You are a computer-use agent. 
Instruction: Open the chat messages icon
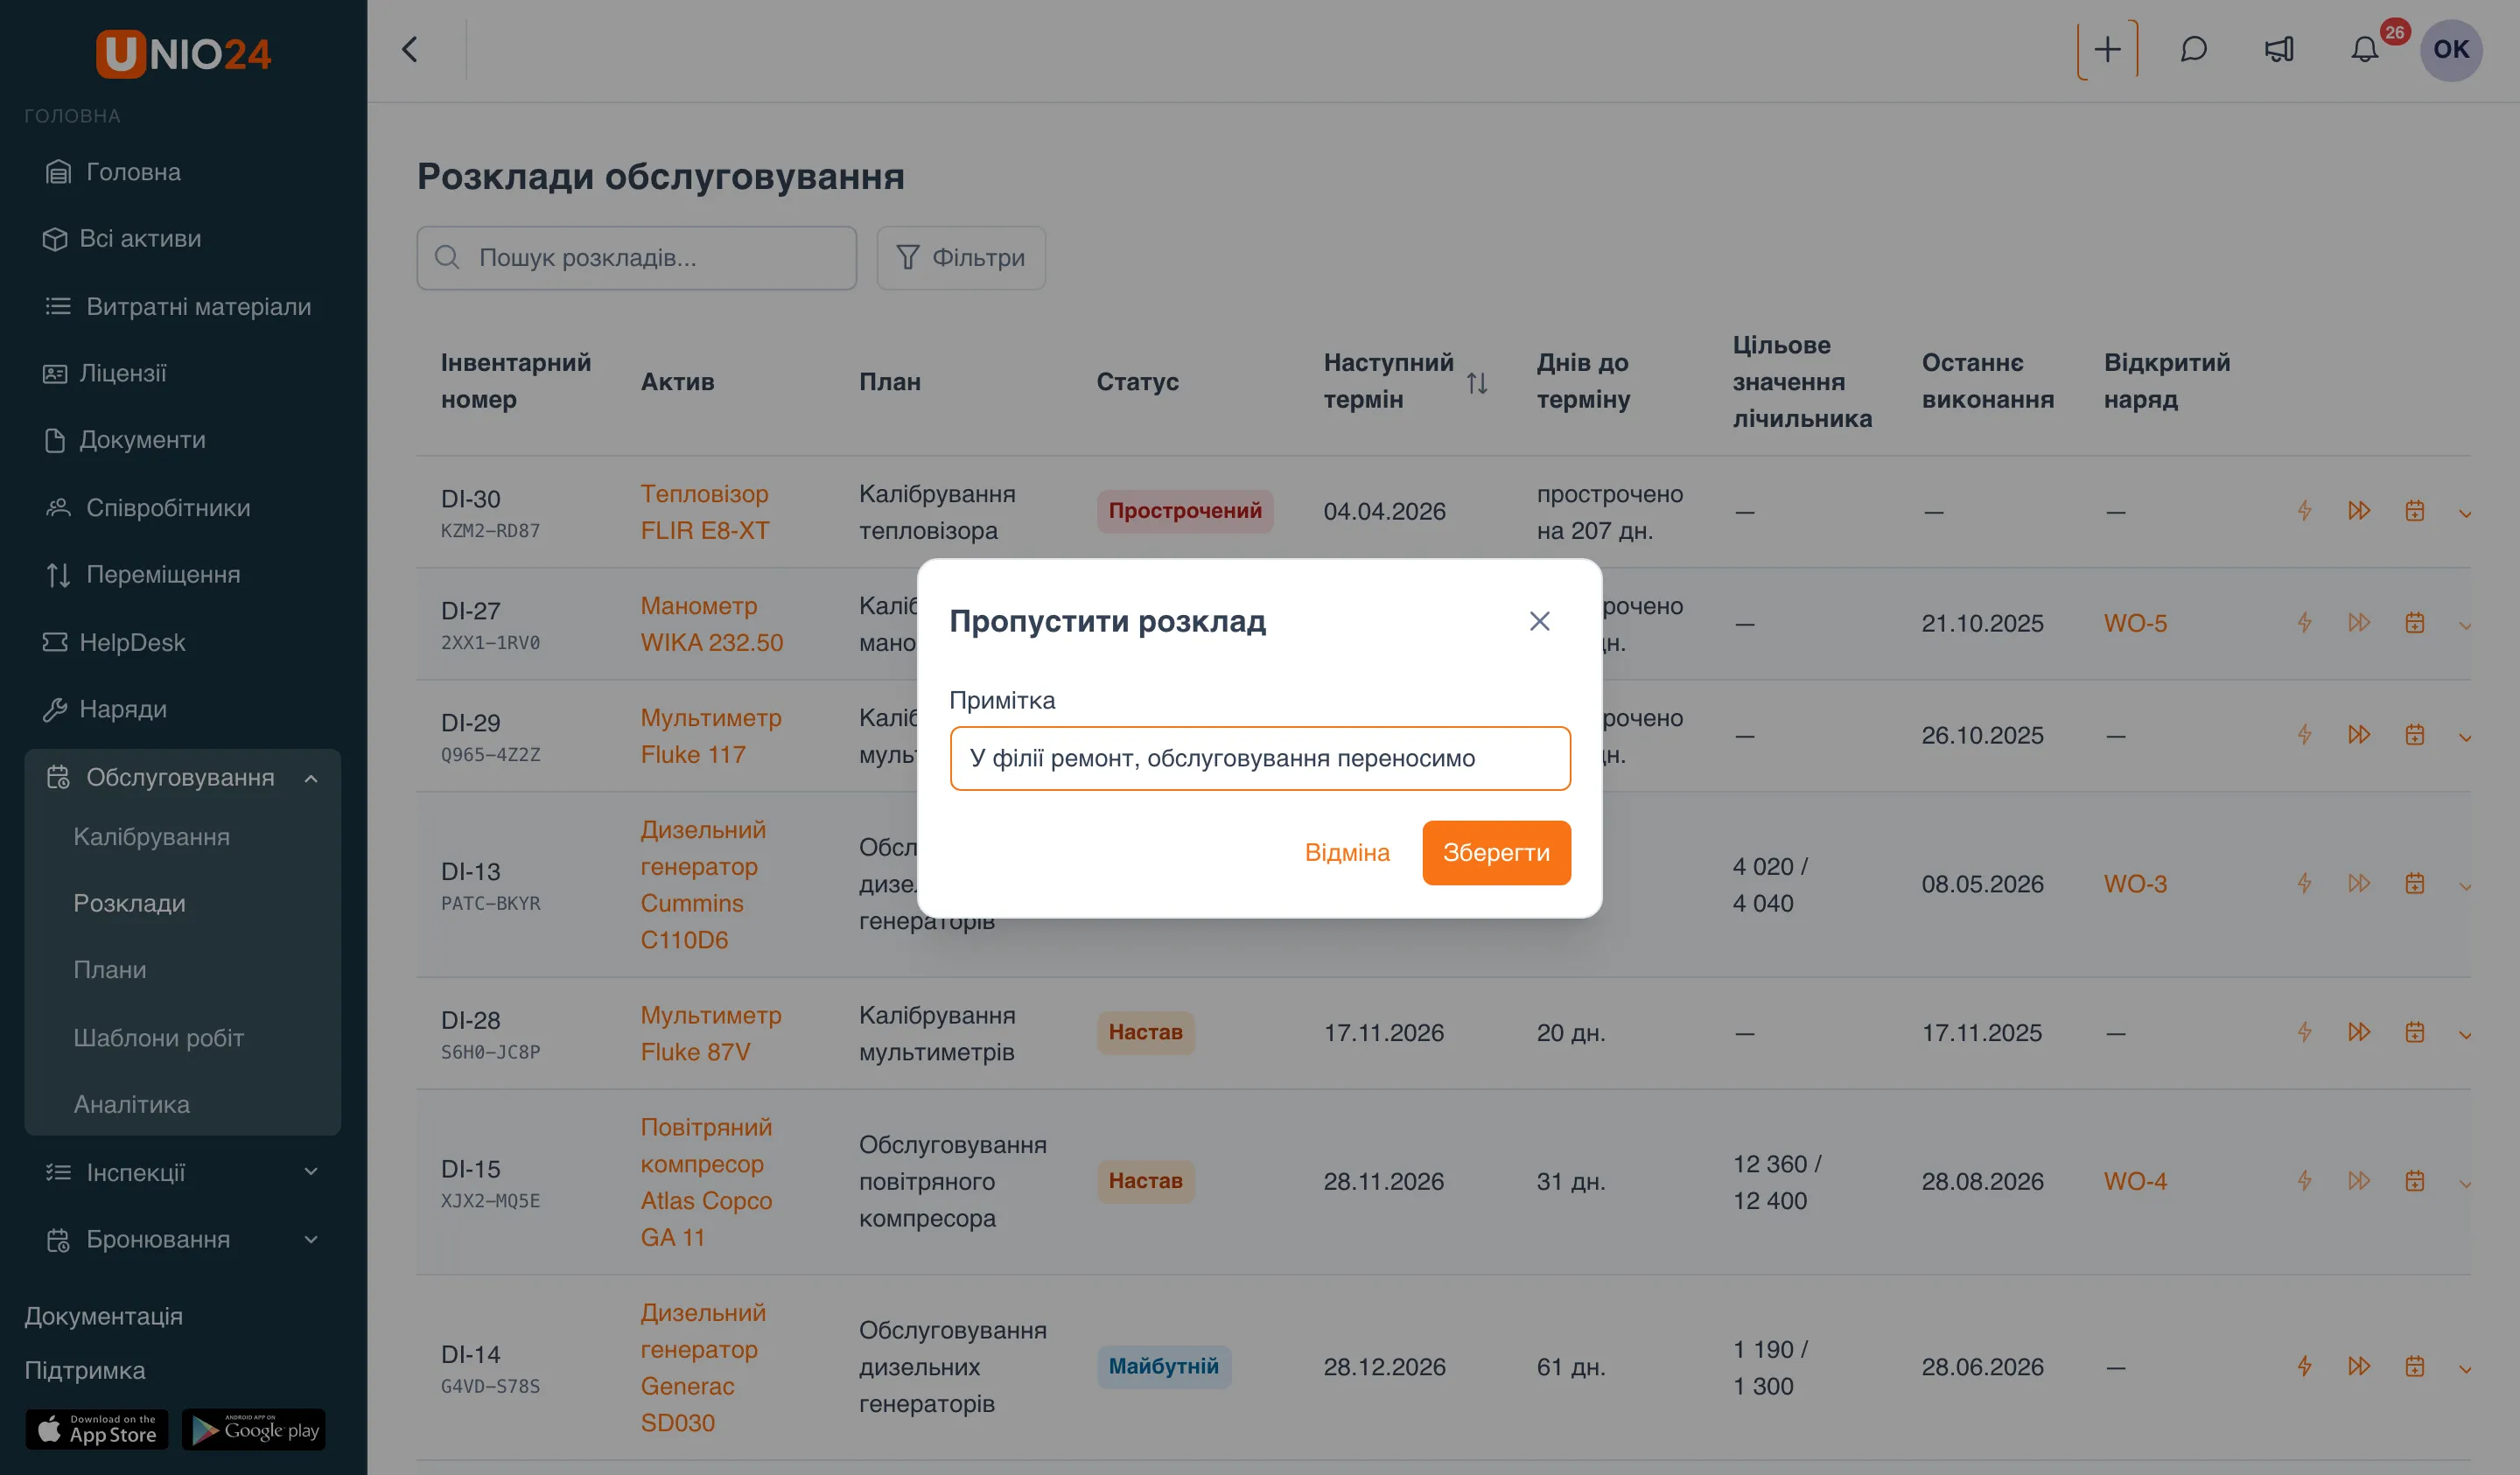2193,49
